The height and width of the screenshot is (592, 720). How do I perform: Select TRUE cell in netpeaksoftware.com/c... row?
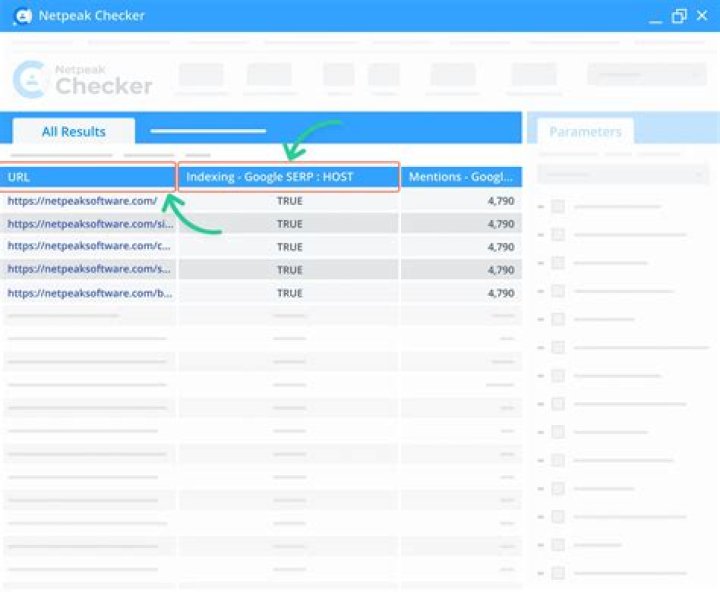pyautogui.click(x=289, y=247)
